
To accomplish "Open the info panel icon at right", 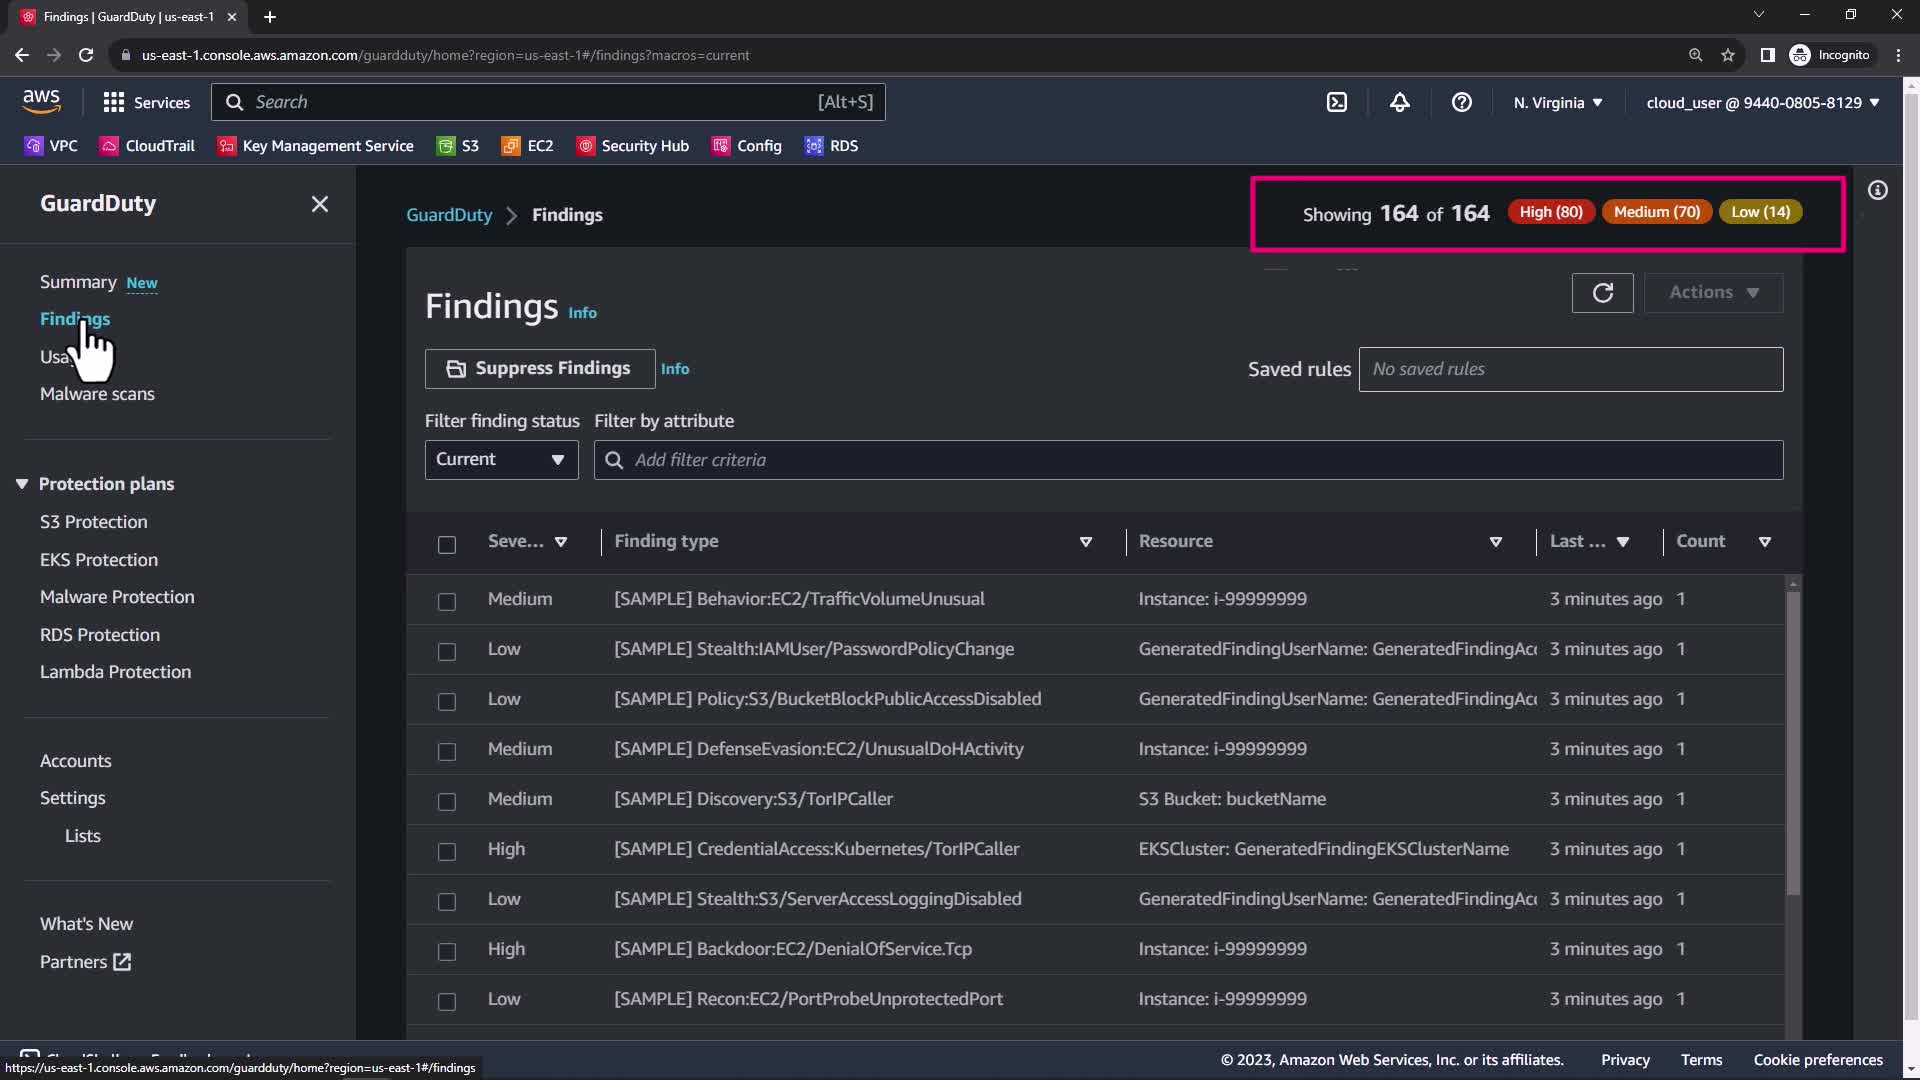I will tap(1878, 190).
